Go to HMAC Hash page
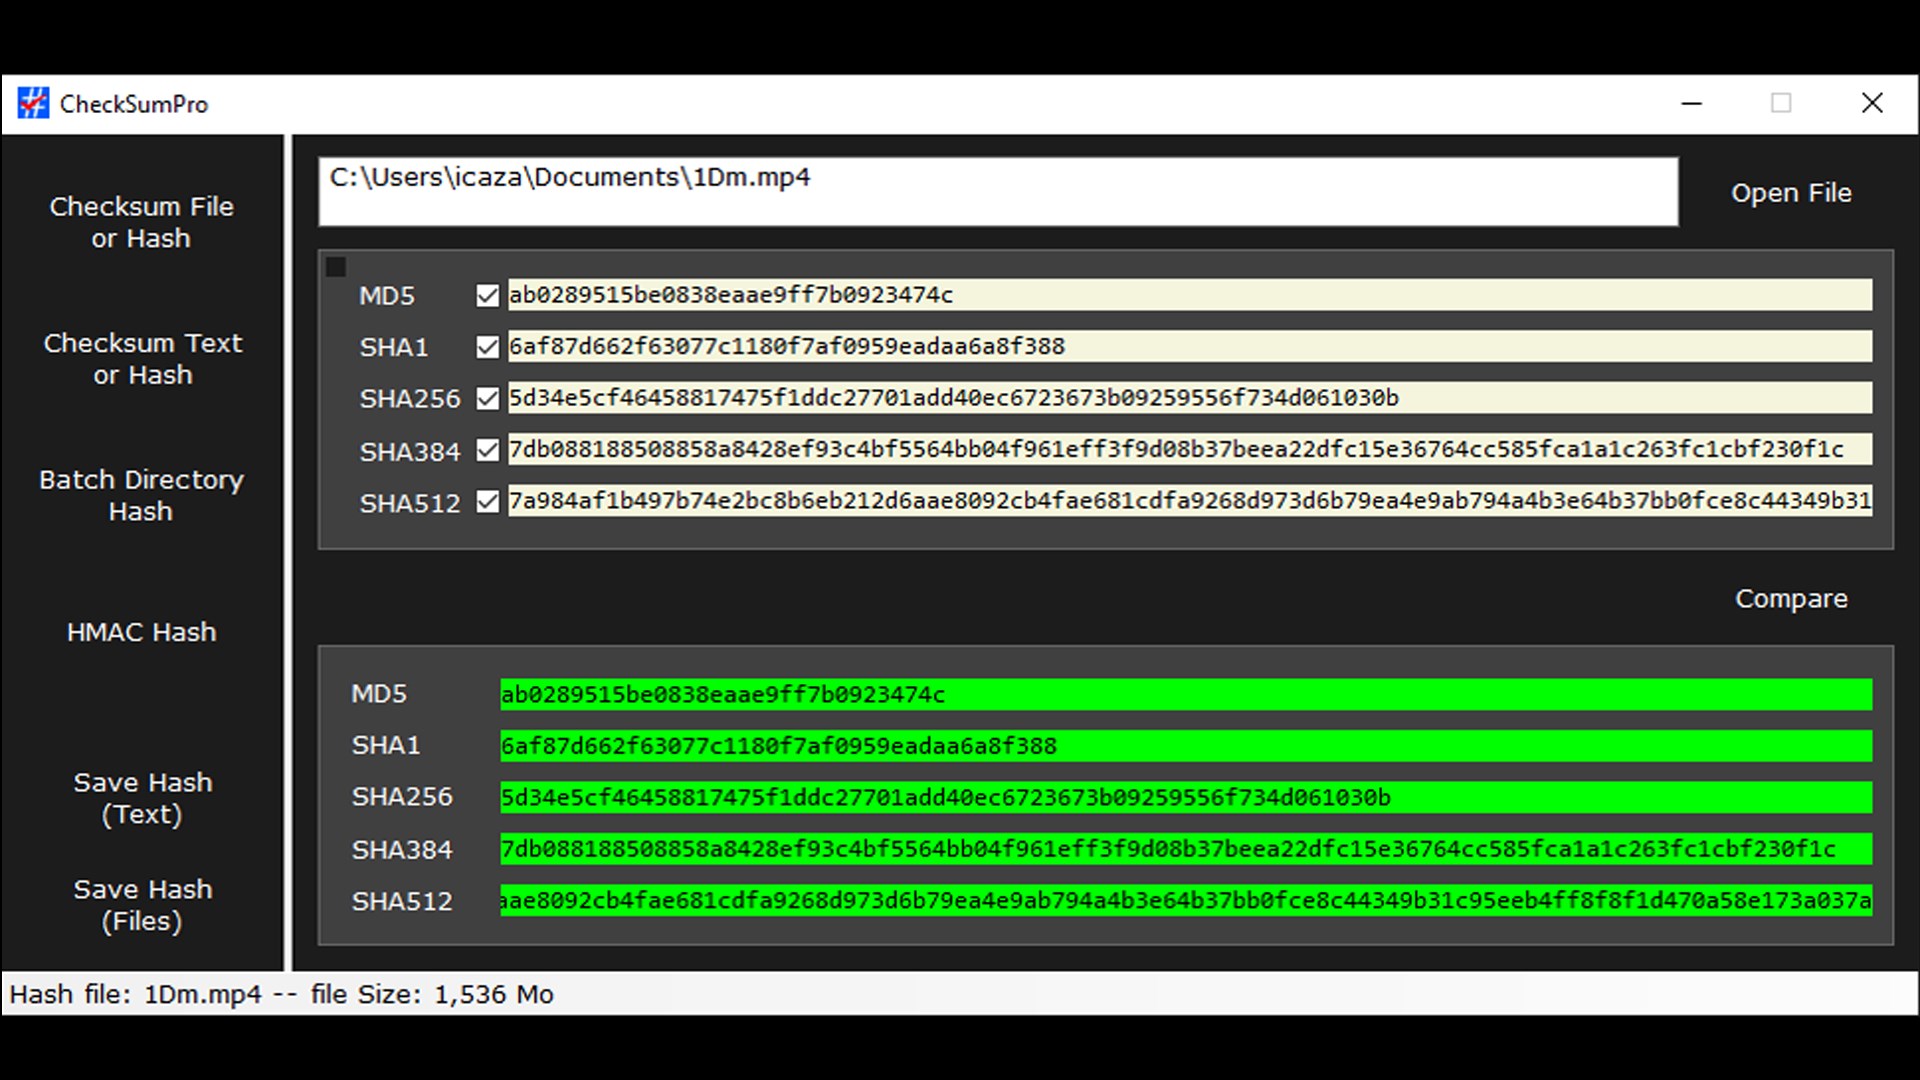The height and width of the screenshot is (1080, 1920). tap(141, 632)
